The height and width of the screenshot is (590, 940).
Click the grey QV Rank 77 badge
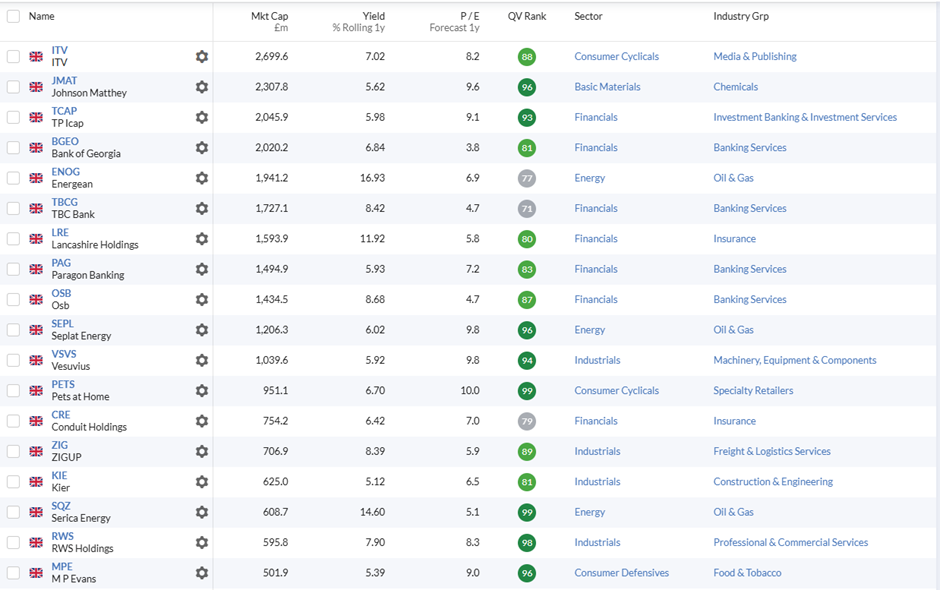527,179
